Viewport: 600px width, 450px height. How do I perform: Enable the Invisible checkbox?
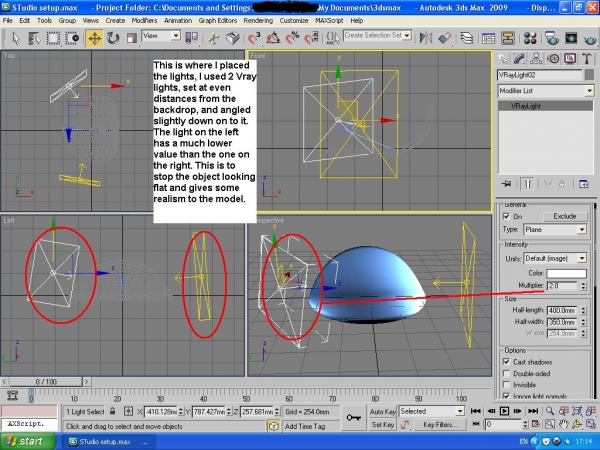pos(506,385)
